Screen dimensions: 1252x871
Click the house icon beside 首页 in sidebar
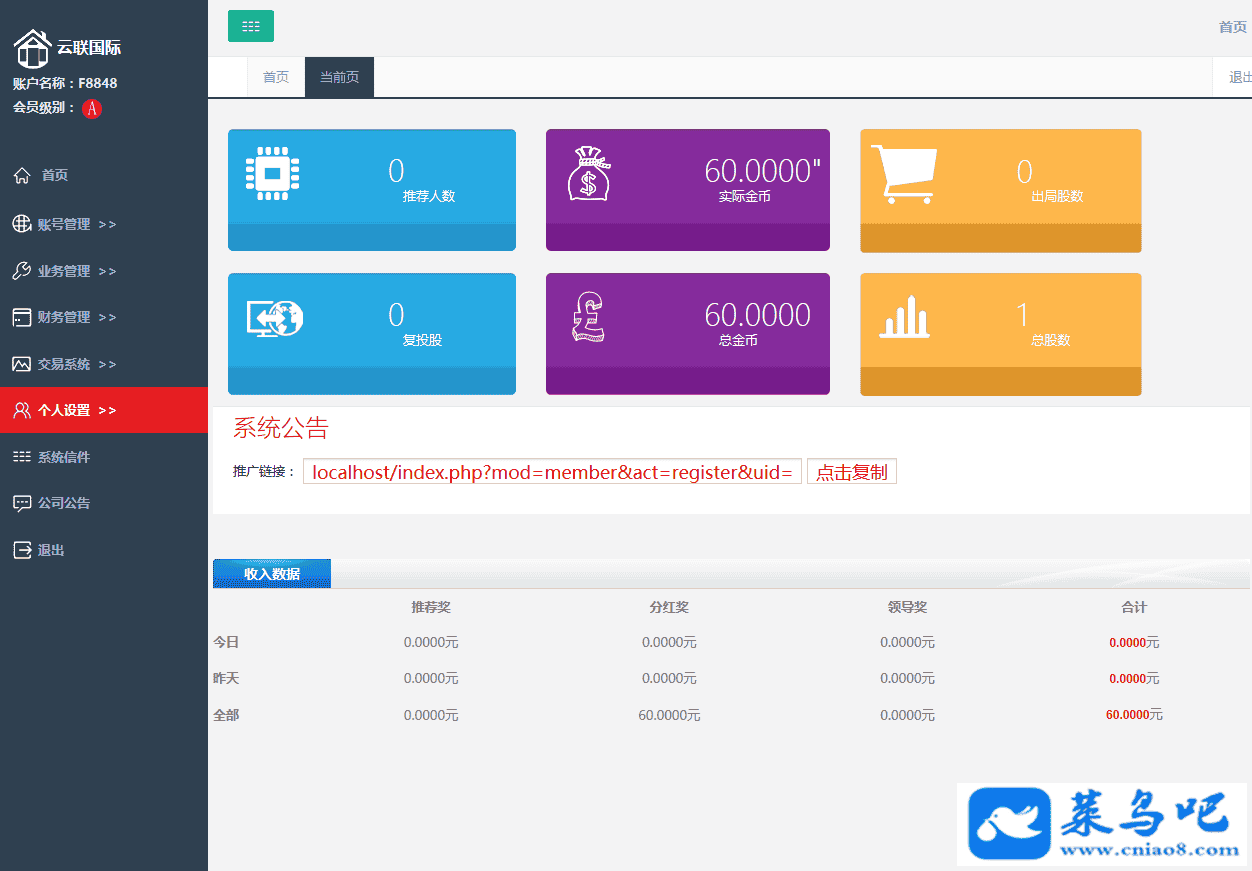(22, 176)
